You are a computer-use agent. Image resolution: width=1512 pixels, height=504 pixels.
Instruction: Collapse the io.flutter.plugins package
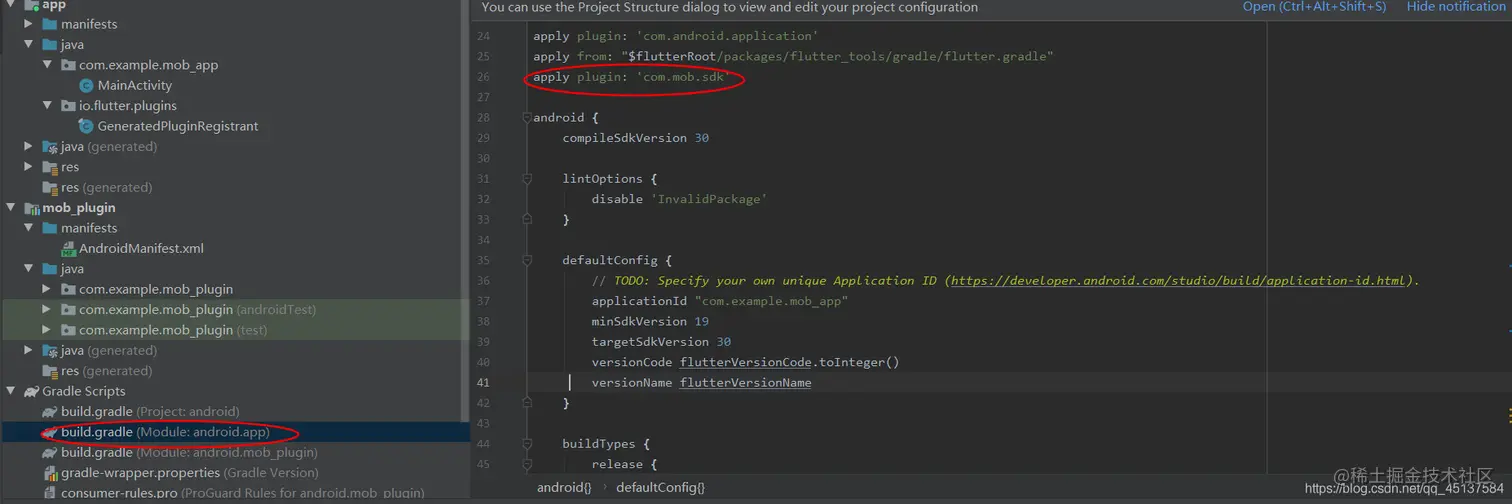47,106
